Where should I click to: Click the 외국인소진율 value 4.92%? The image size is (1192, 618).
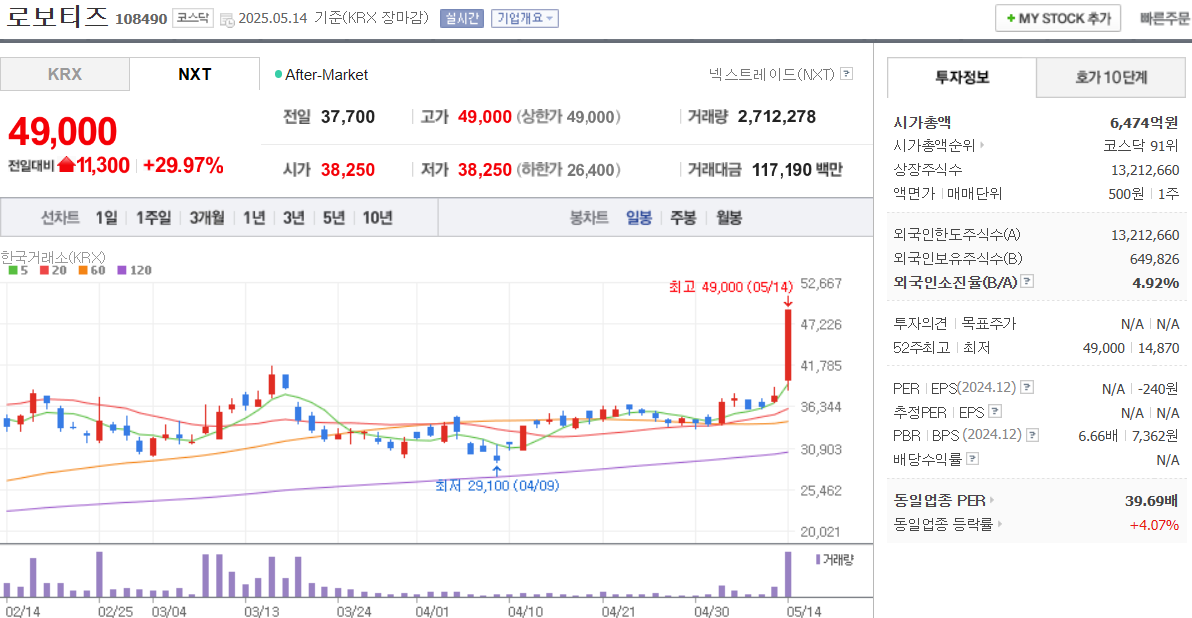1156,283
